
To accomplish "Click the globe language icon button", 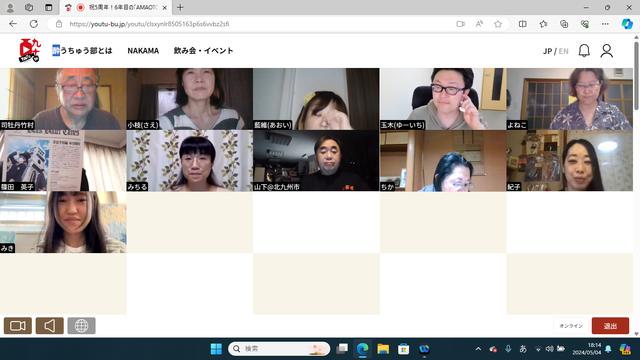I will (x=81, y=326).
